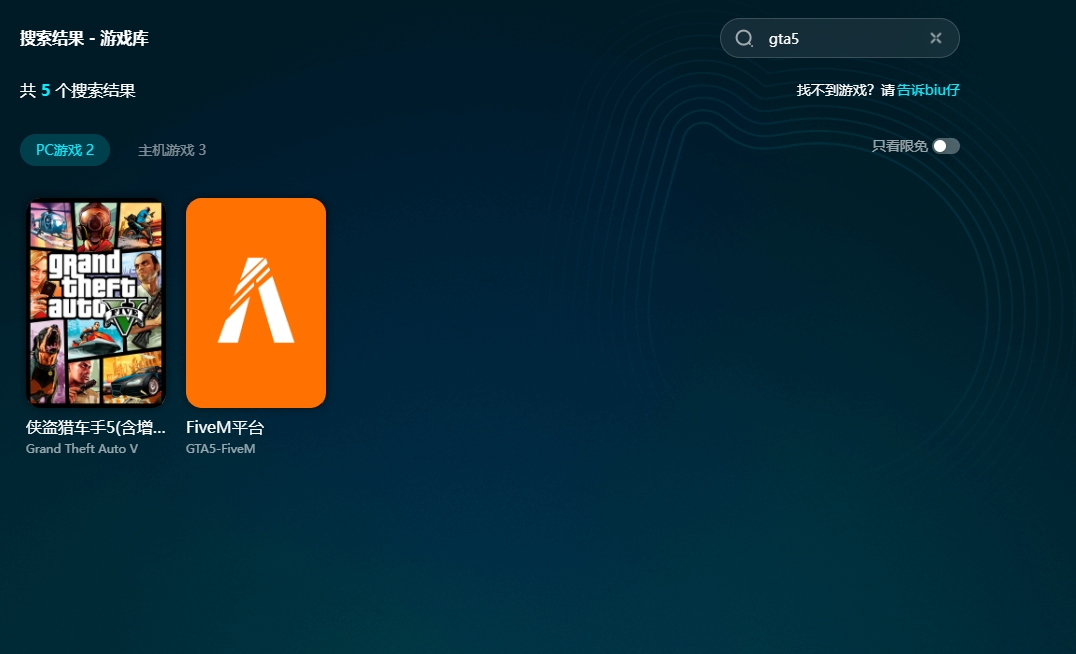Select the PC游戏 2 tab

click(65, 150)
